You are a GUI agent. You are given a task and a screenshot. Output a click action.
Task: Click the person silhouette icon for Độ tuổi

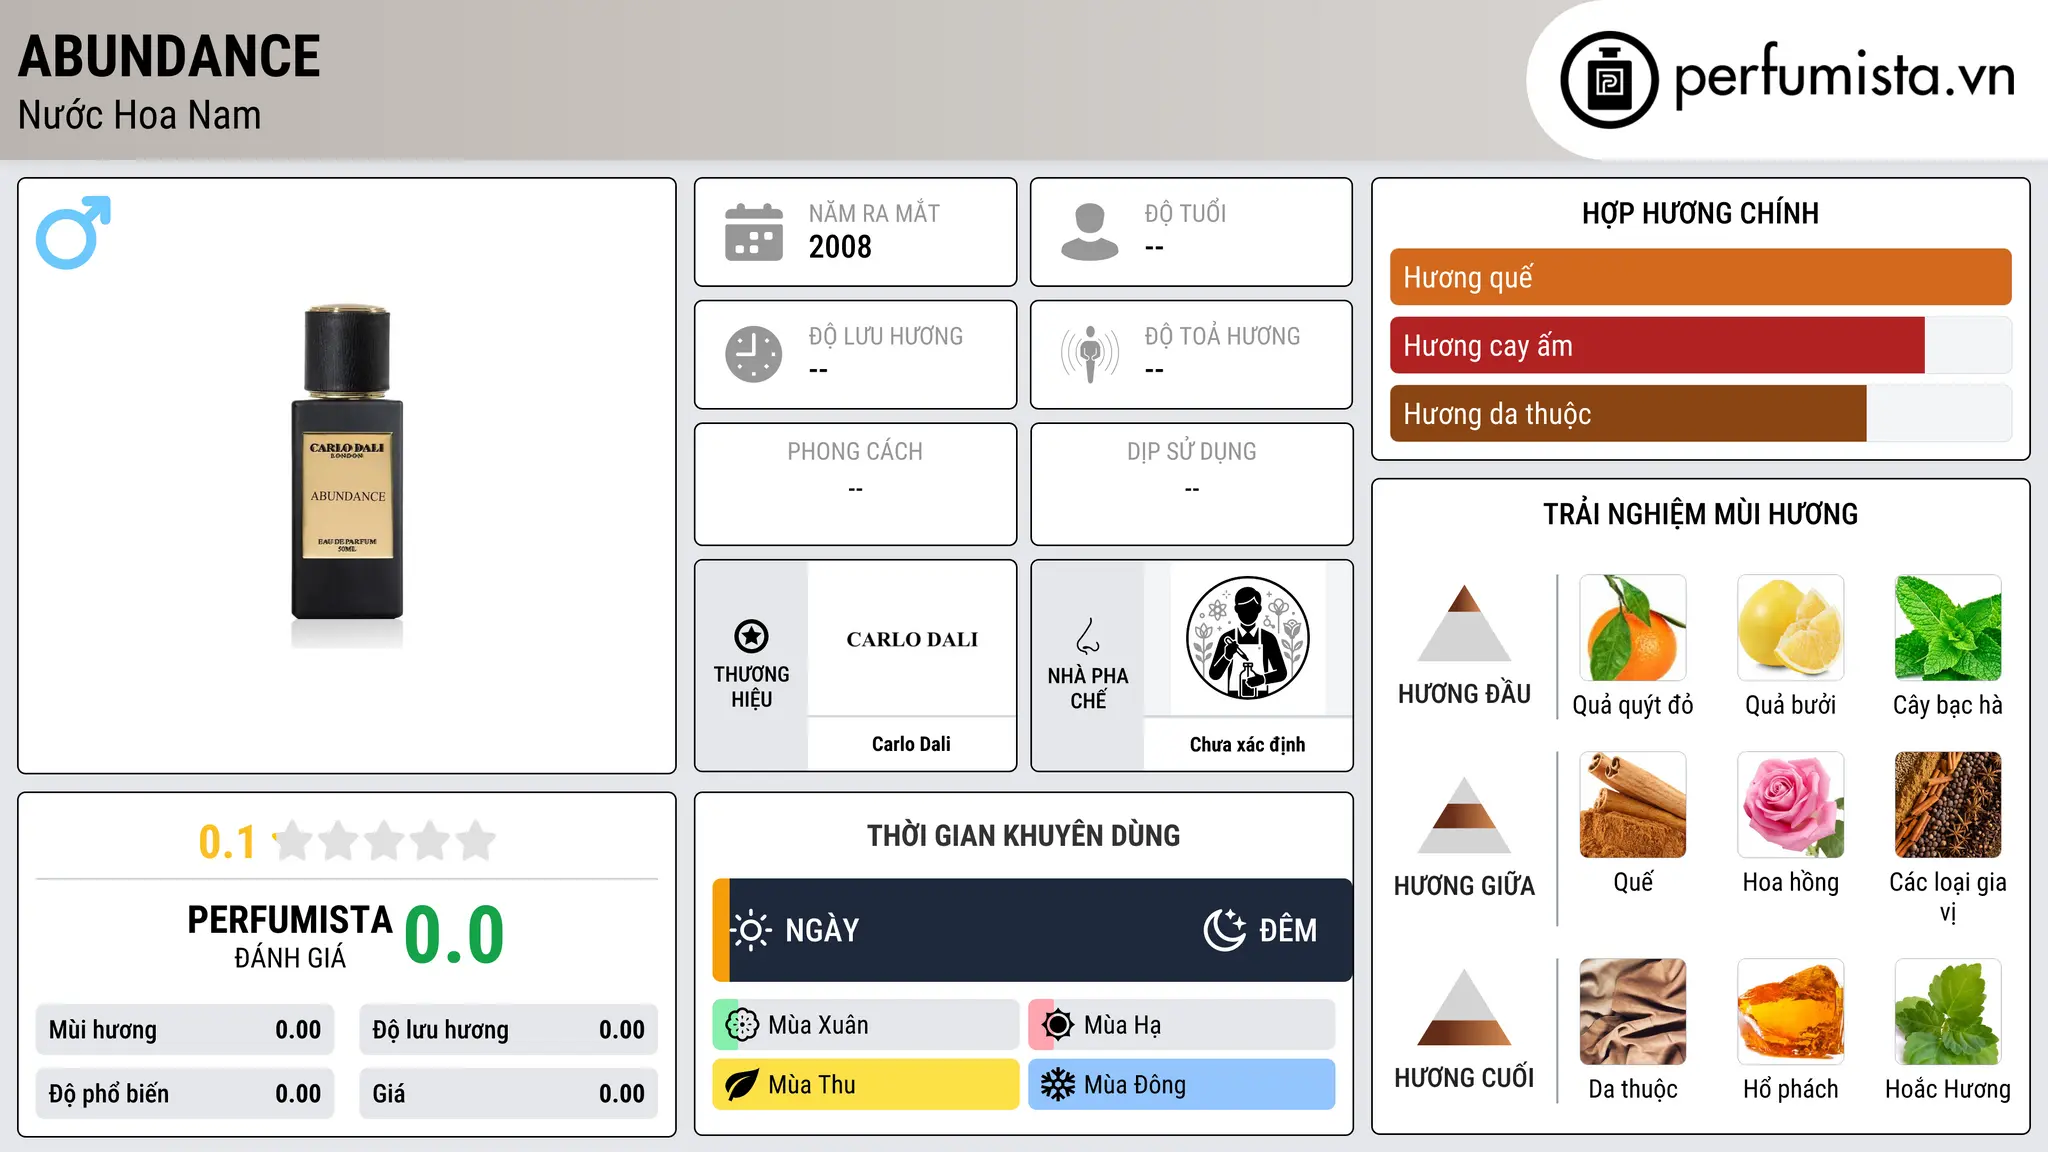(1090, 232)
